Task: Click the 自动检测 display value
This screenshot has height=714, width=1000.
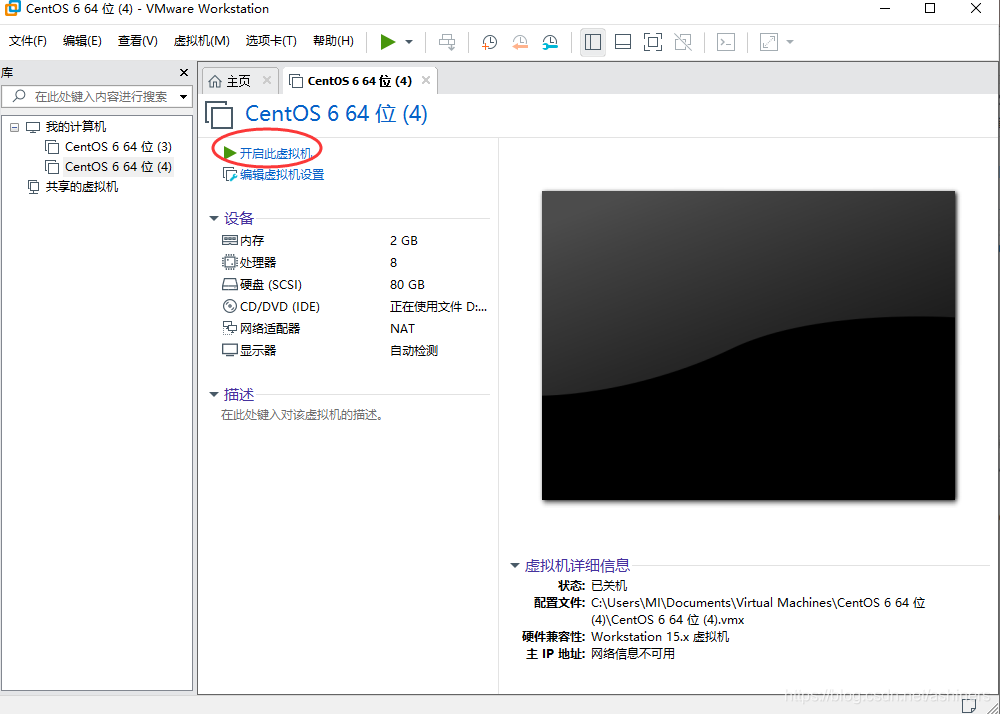Action: click(x=414, y=351)
